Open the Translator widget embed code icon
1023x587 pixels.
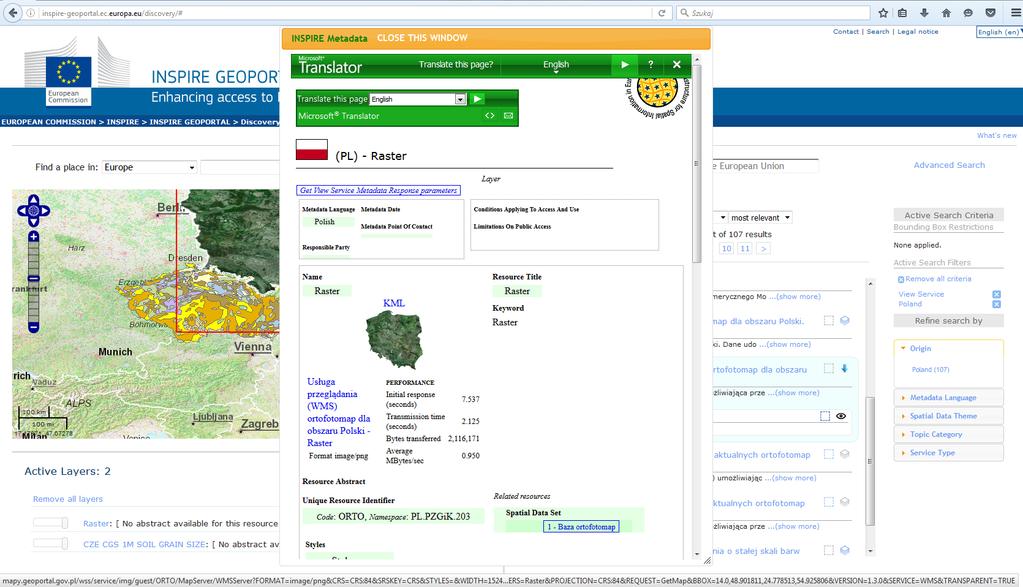[489, 116]
